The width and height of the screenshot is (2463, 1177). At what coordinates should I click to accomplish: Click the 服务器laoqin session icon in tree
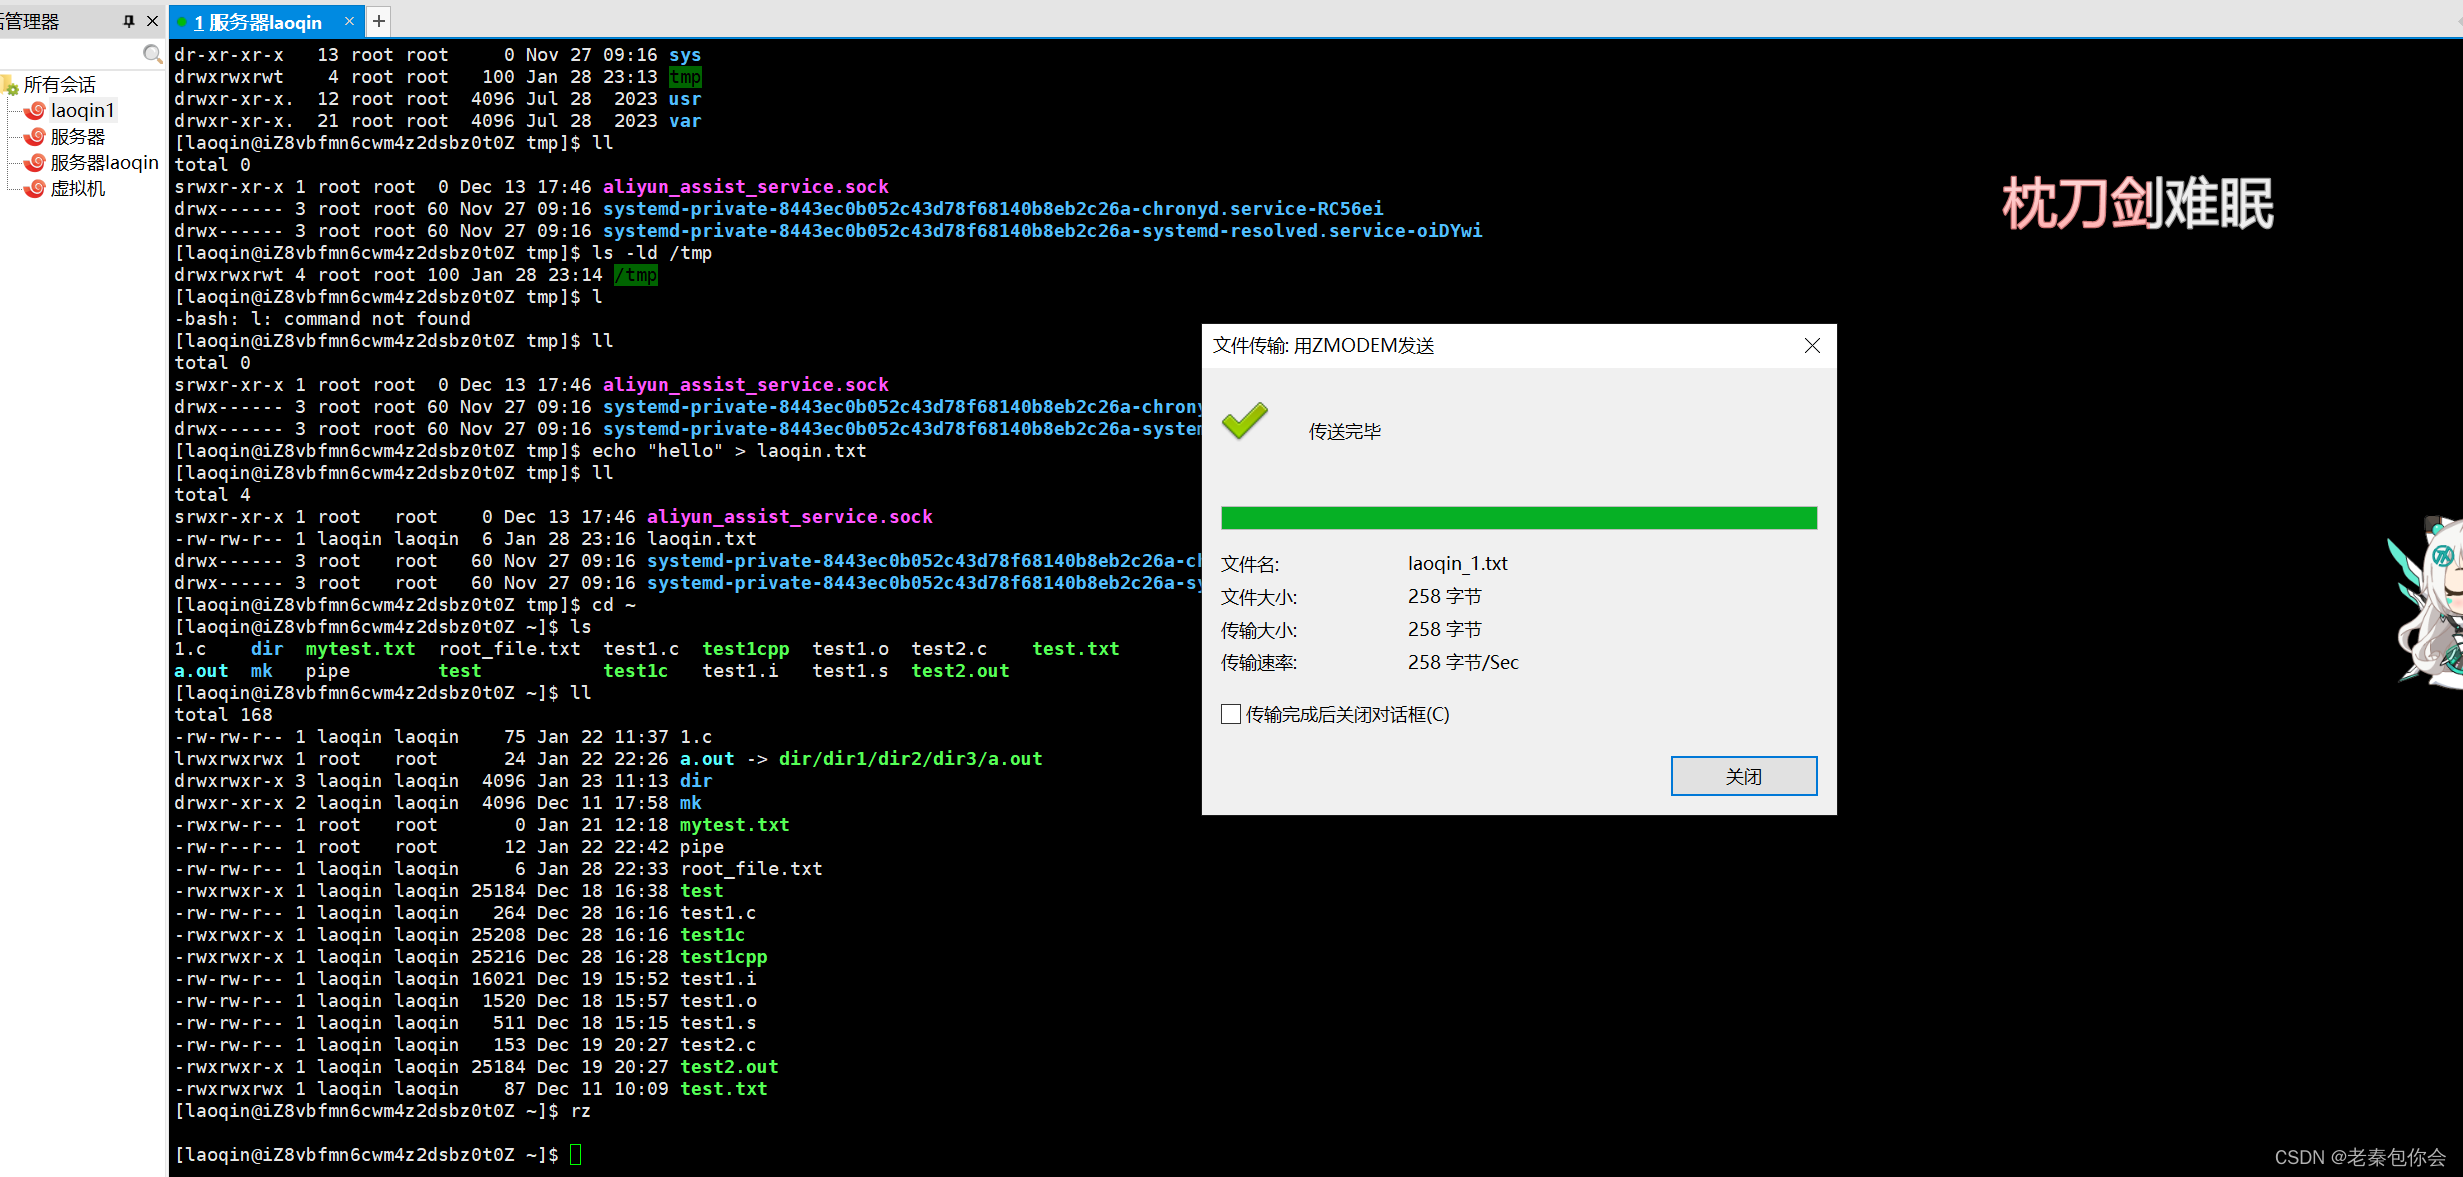35,162
